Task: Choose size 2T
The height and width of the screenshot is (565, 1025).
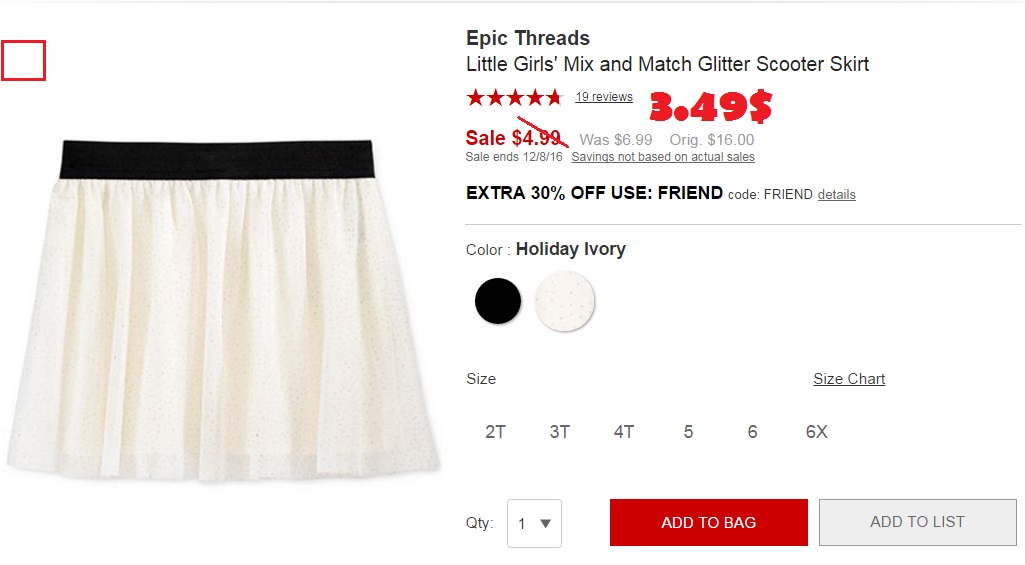Action: coord(496,432)
